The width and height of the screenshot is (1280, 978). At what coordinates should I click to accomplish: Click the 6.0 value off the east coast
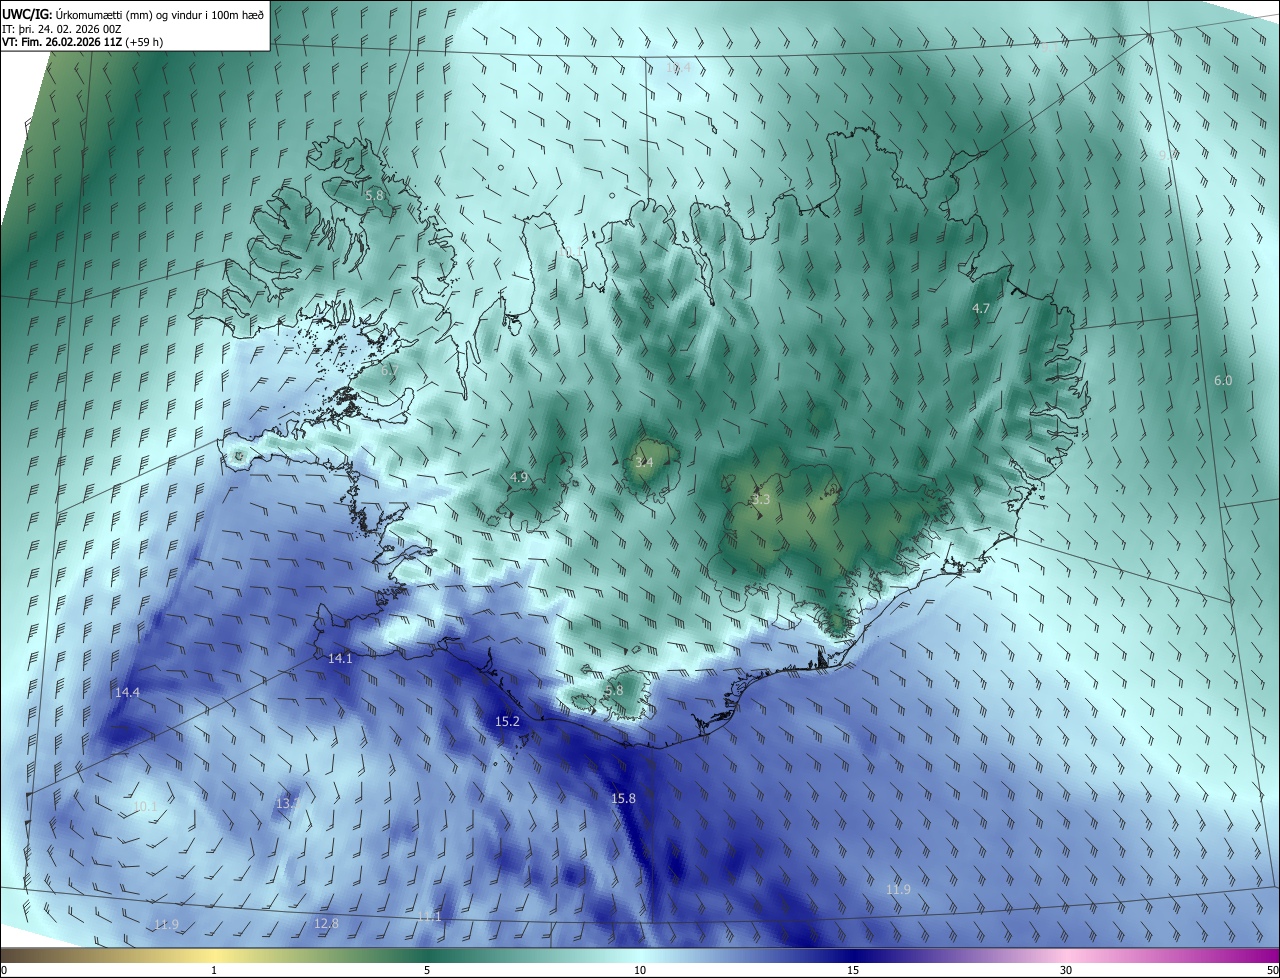click(1223, 381)
